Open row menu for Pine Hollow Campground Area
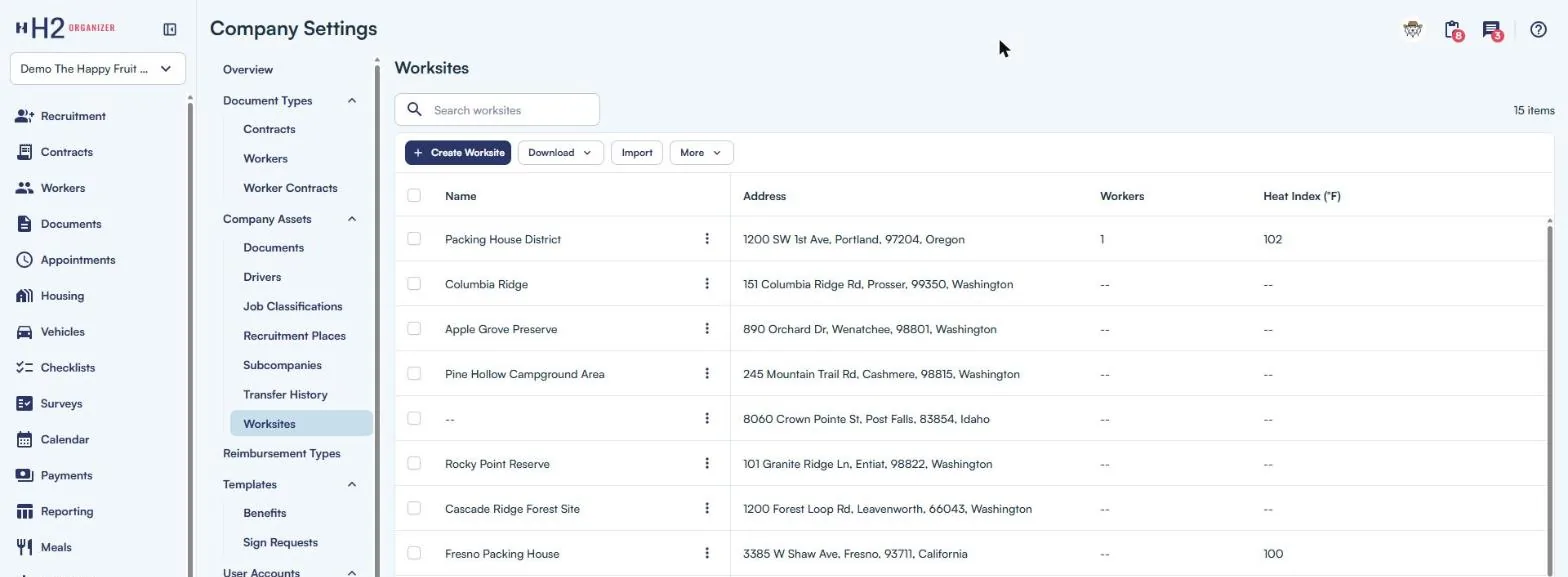This screenshot has height=577, width=1568. pyautogui.click(x=707, y=374)
